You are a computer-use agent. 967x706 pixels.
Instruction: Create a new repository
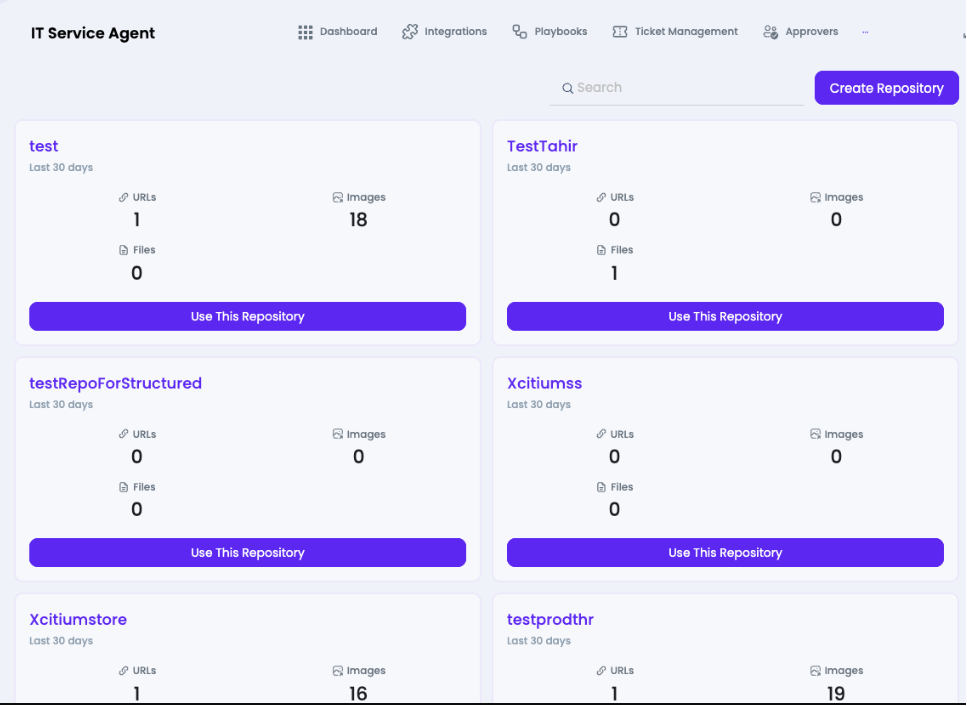coord(886,88)
